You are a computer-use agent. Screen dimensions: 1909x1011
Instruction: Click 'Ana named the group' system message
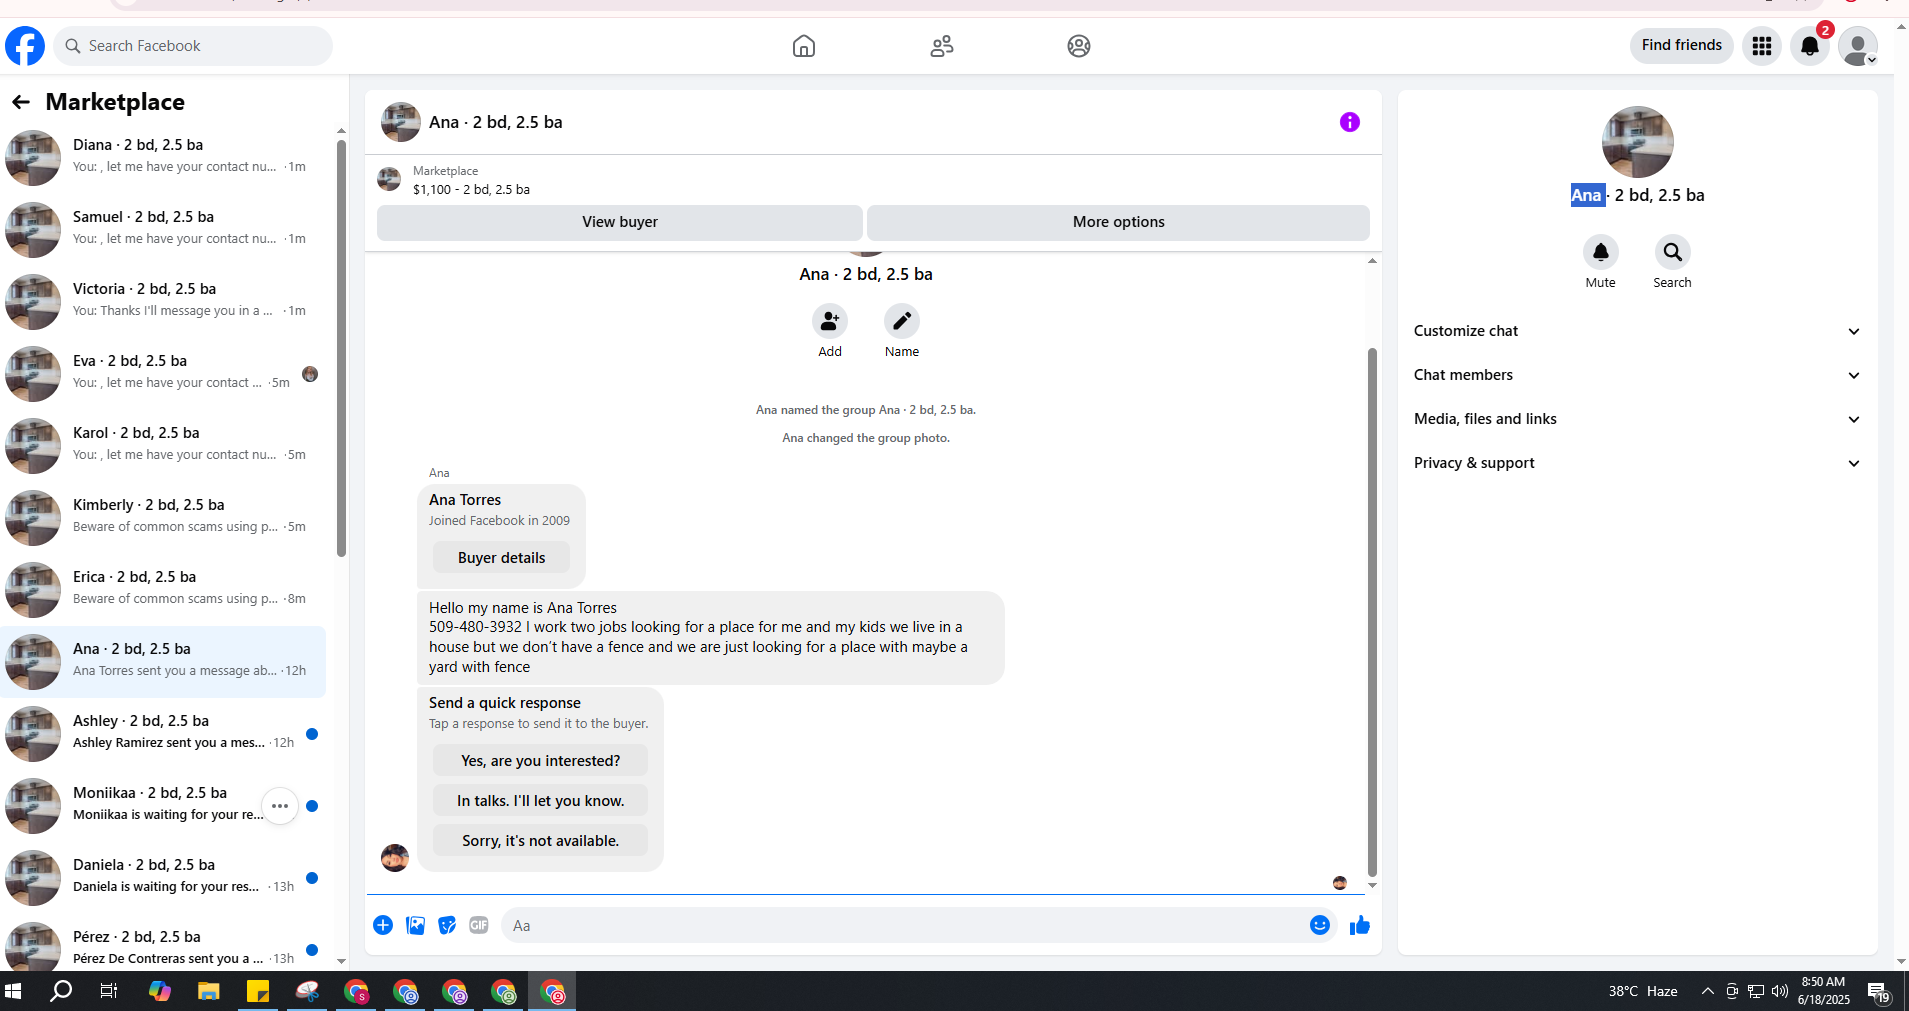866,410
